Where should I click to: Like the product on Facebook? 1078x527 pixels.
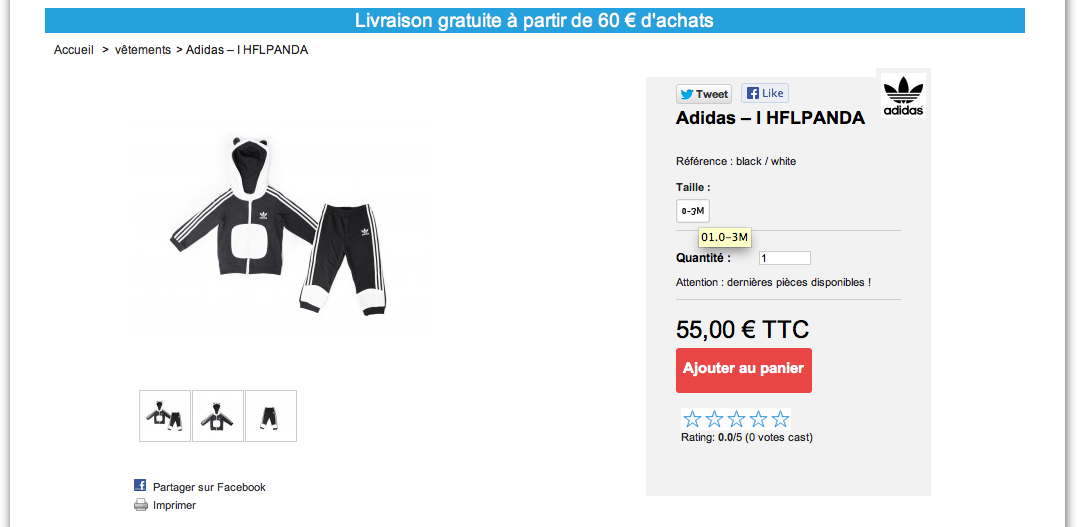764,93
